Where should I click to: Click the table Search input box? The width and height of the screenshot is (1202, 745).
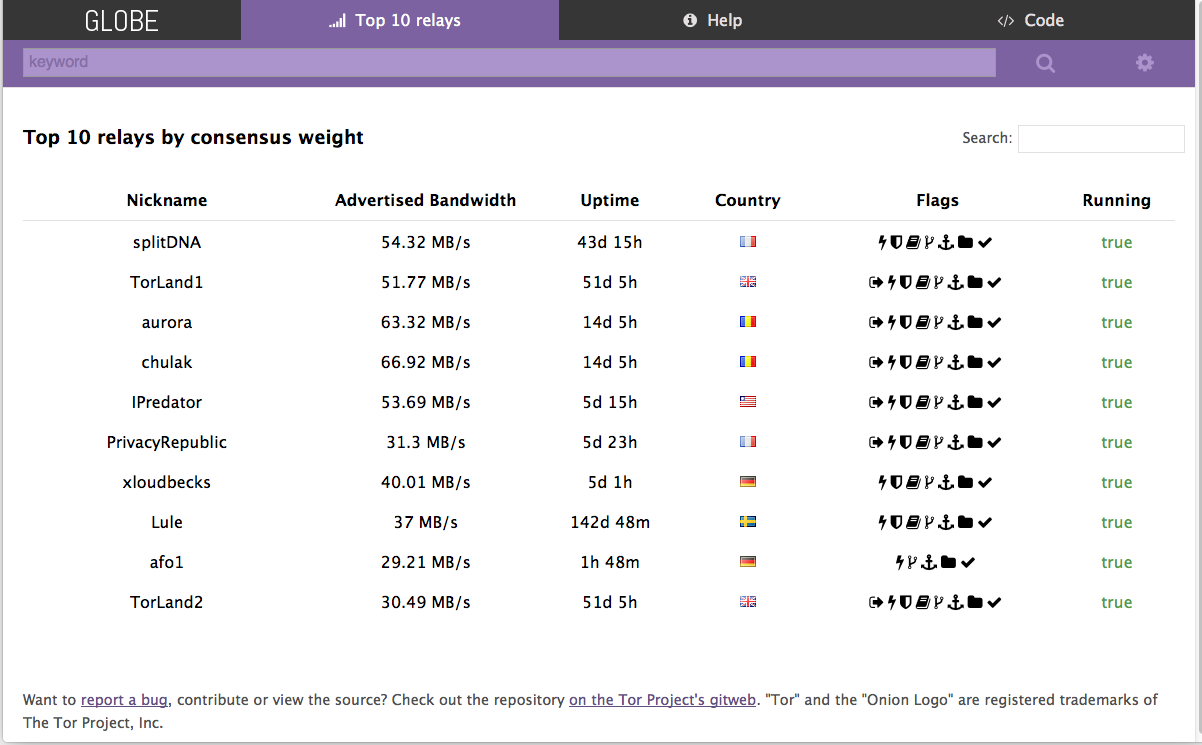1100,139
